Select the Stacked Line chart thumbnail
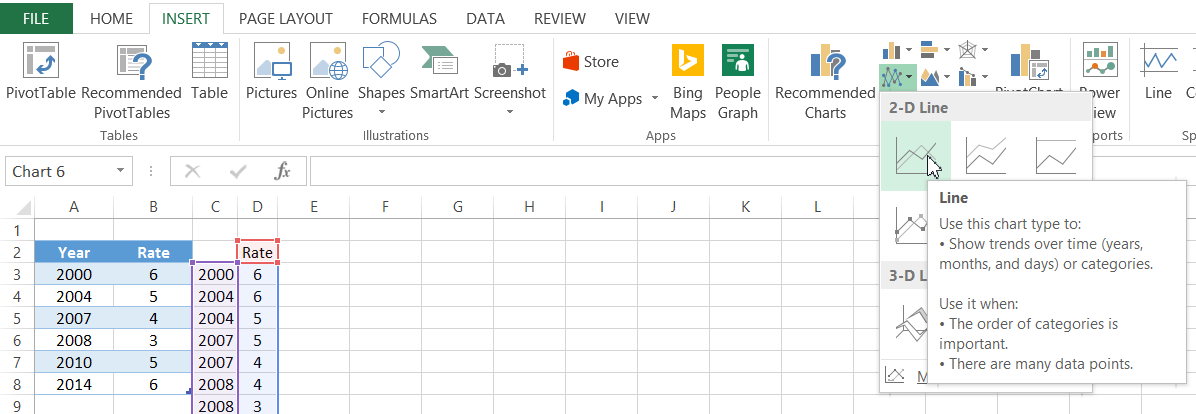The height and width of the screenshot is (414, 1196). pyautogui.click(x=985, y=156)
